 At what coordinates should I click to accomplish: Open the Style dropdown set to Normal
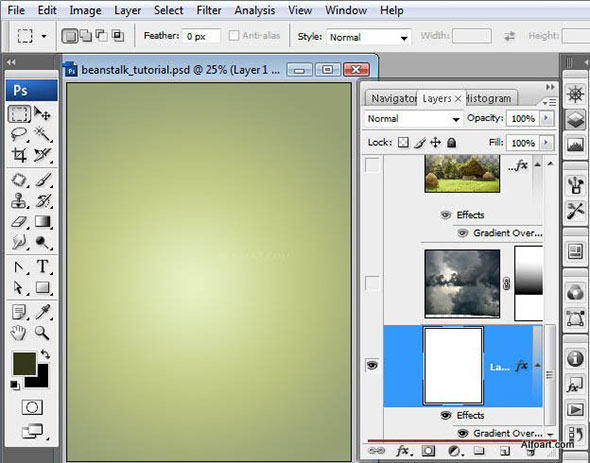[x=369, y=37]
